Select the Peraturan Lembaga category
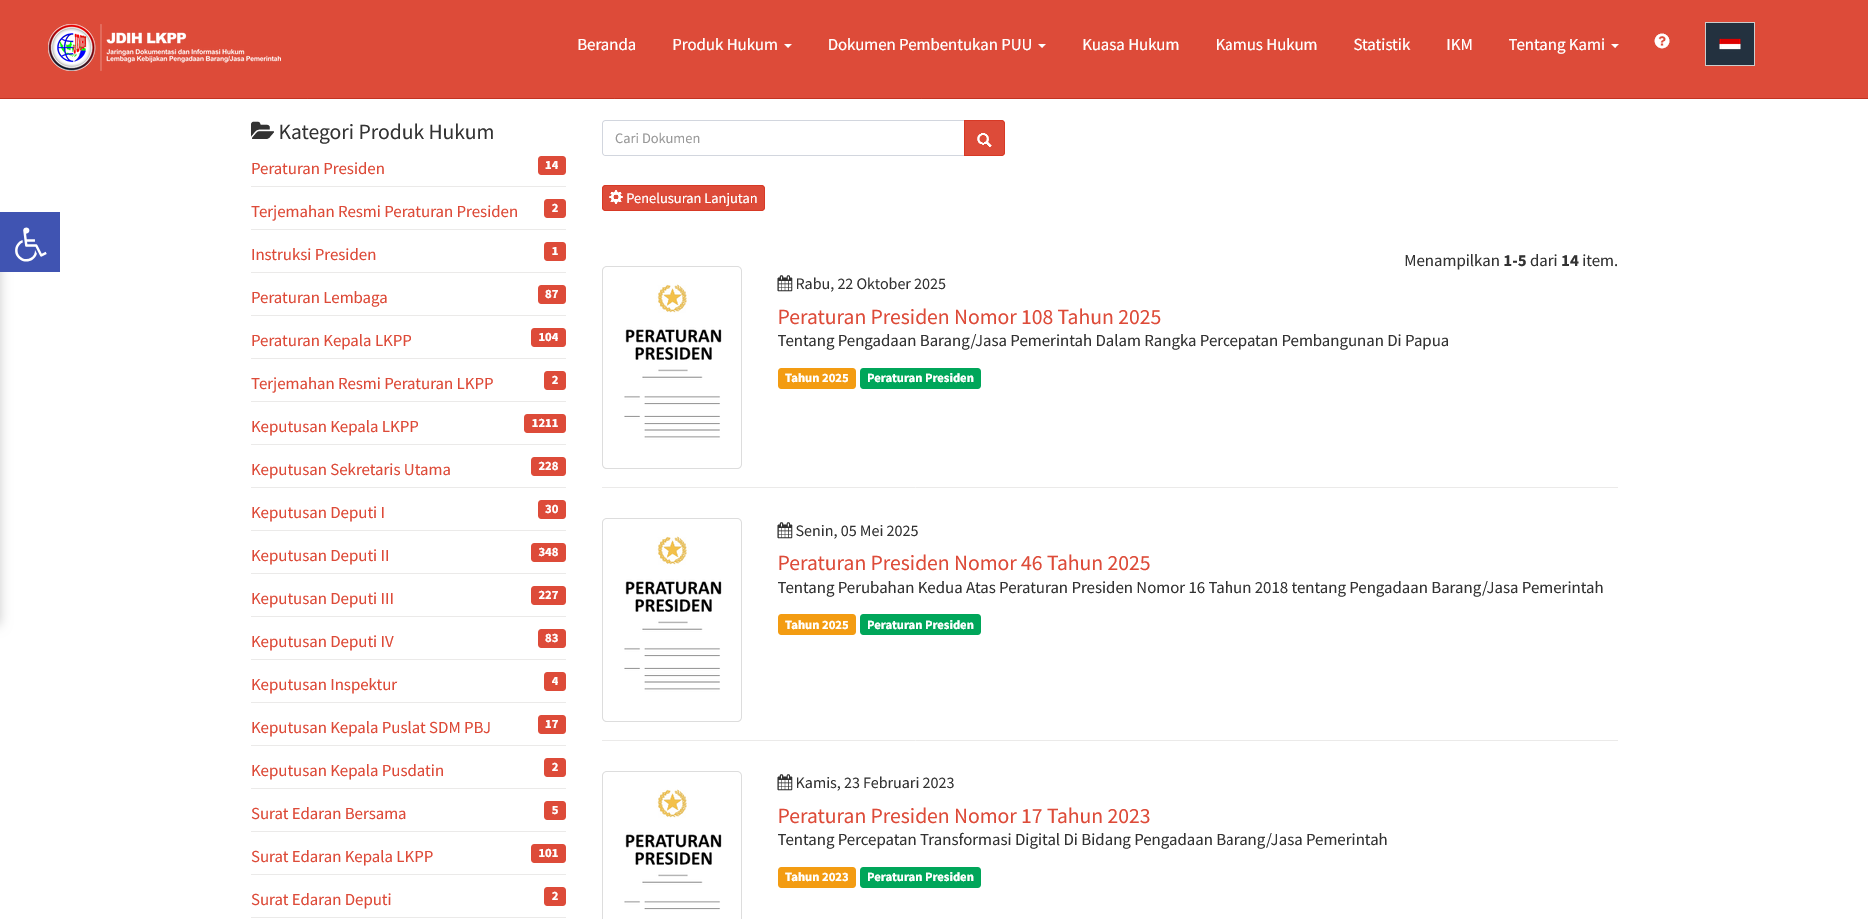This screenshot has width=1869, height=919. click(x=319, y=298)
